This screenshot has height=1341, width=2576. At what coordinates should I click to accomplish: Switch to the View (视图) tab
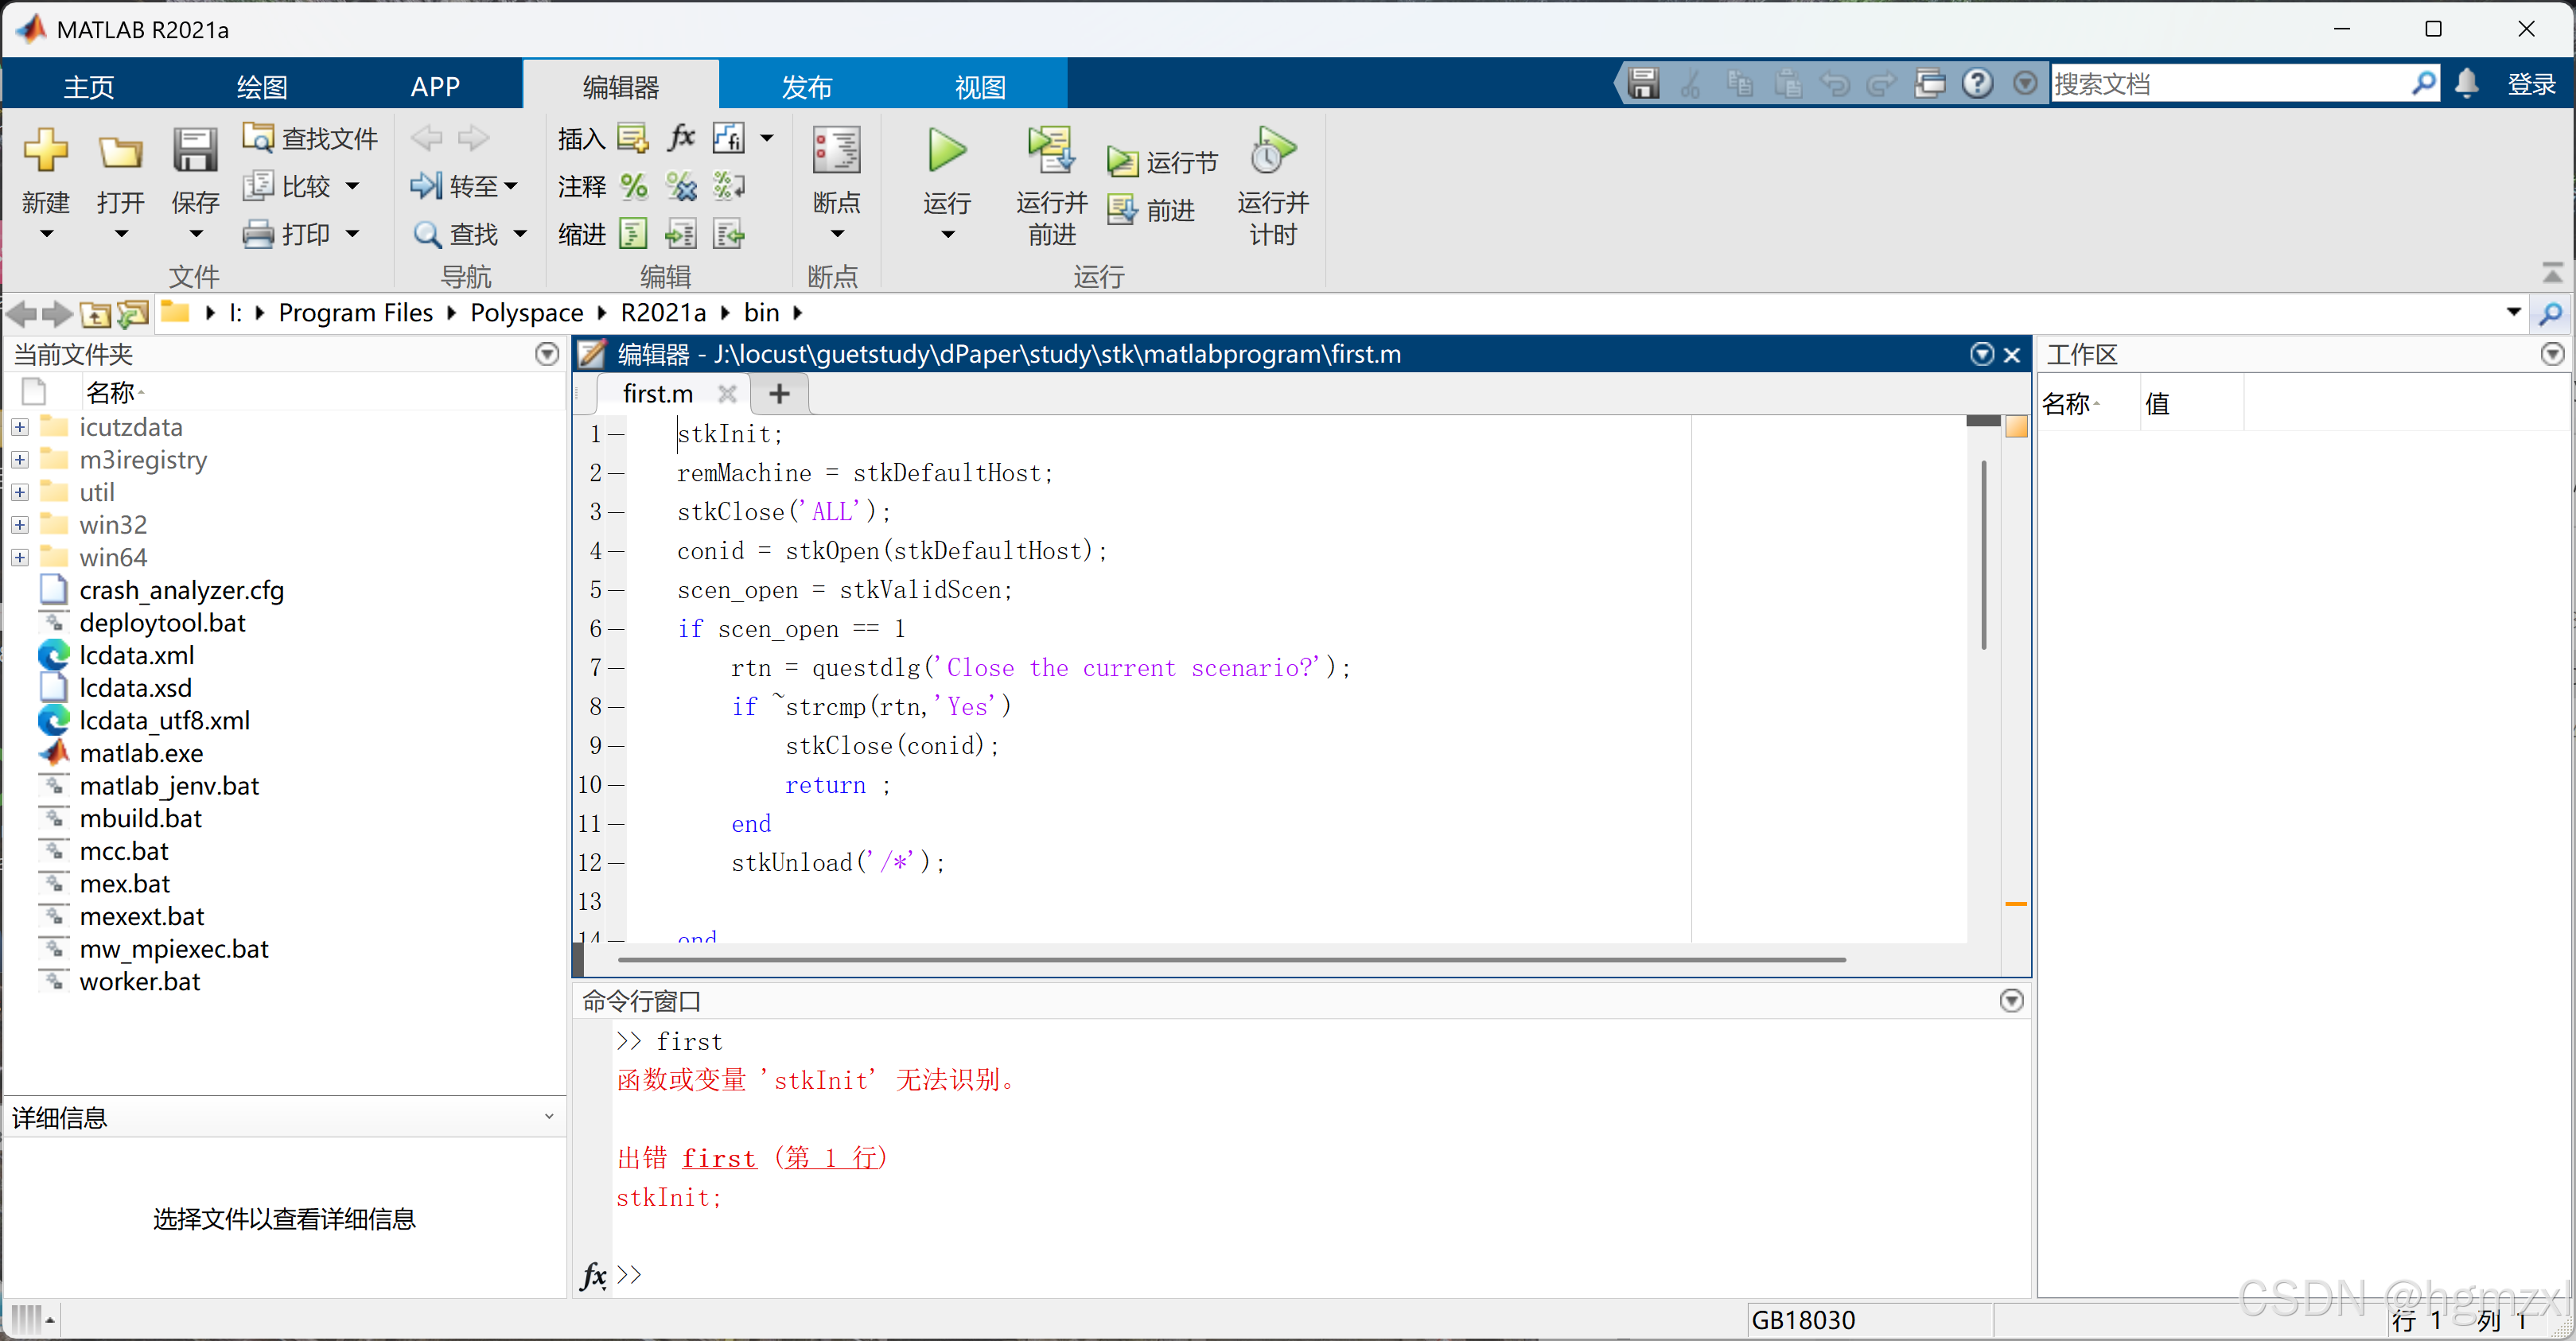[x=979, y=86]
